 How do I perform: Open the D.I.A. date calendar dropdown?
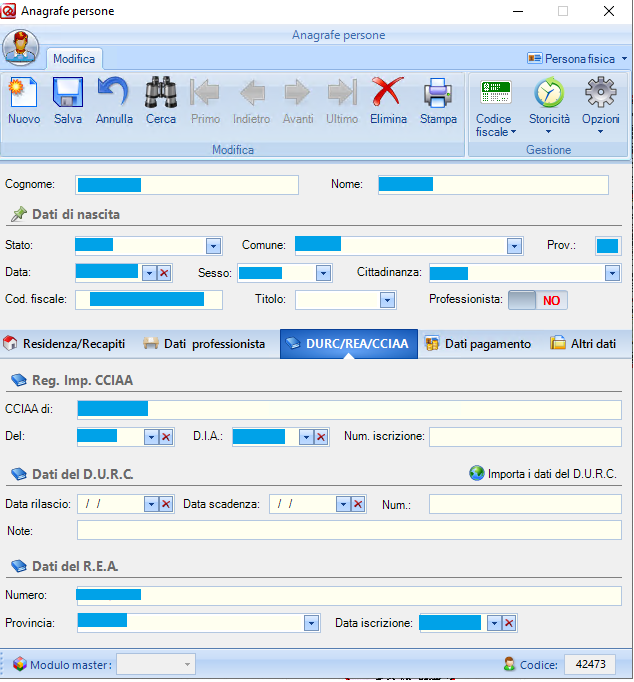pos(307,437)
